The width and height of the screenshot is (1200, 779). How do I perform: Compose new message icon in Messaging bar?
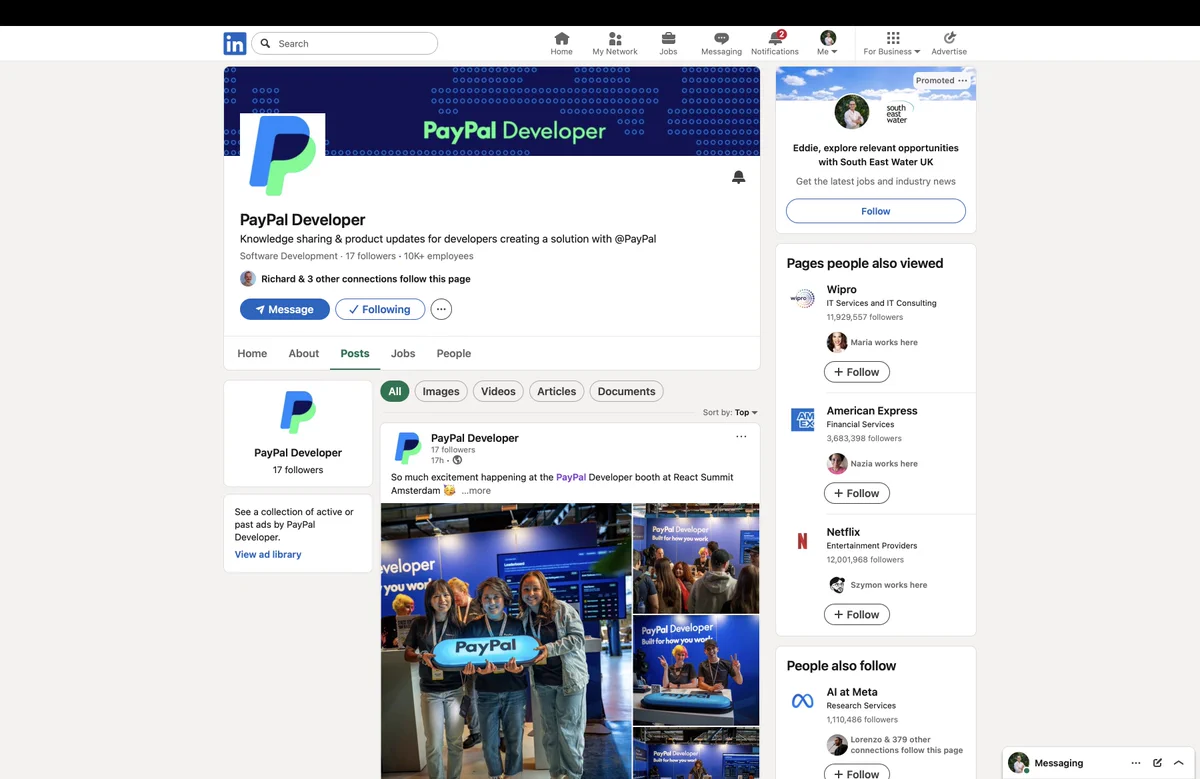(1158, 763)
